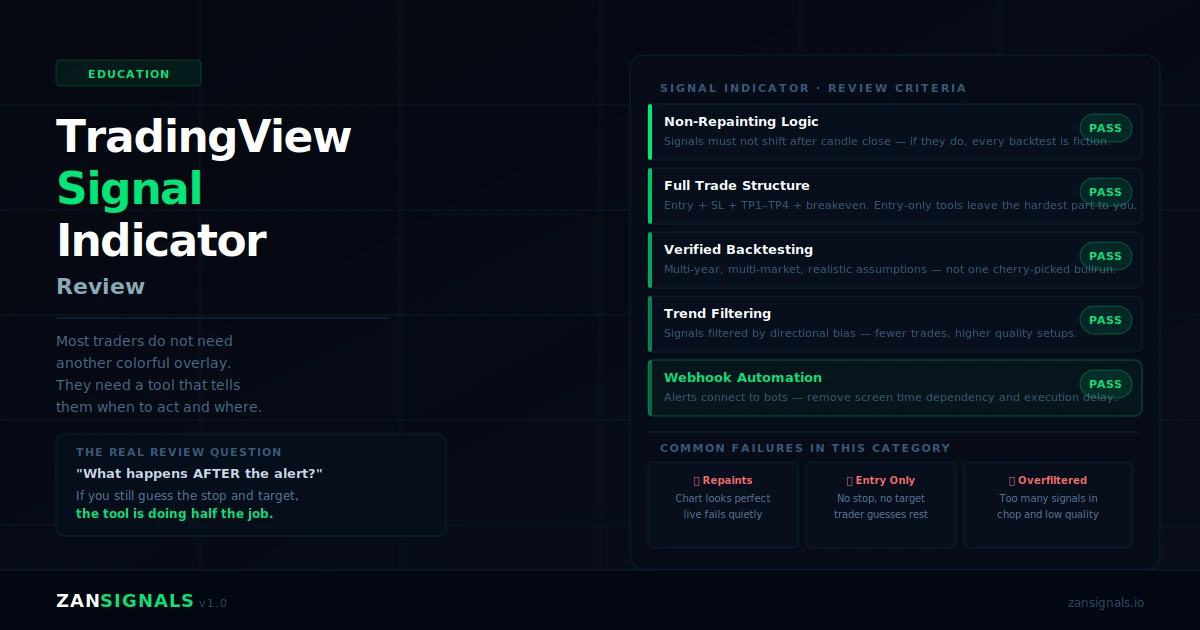Click 'Signals filtered by directional bias' description
Viewport: 1200px width, 630px height.
[x=870, y=333]
